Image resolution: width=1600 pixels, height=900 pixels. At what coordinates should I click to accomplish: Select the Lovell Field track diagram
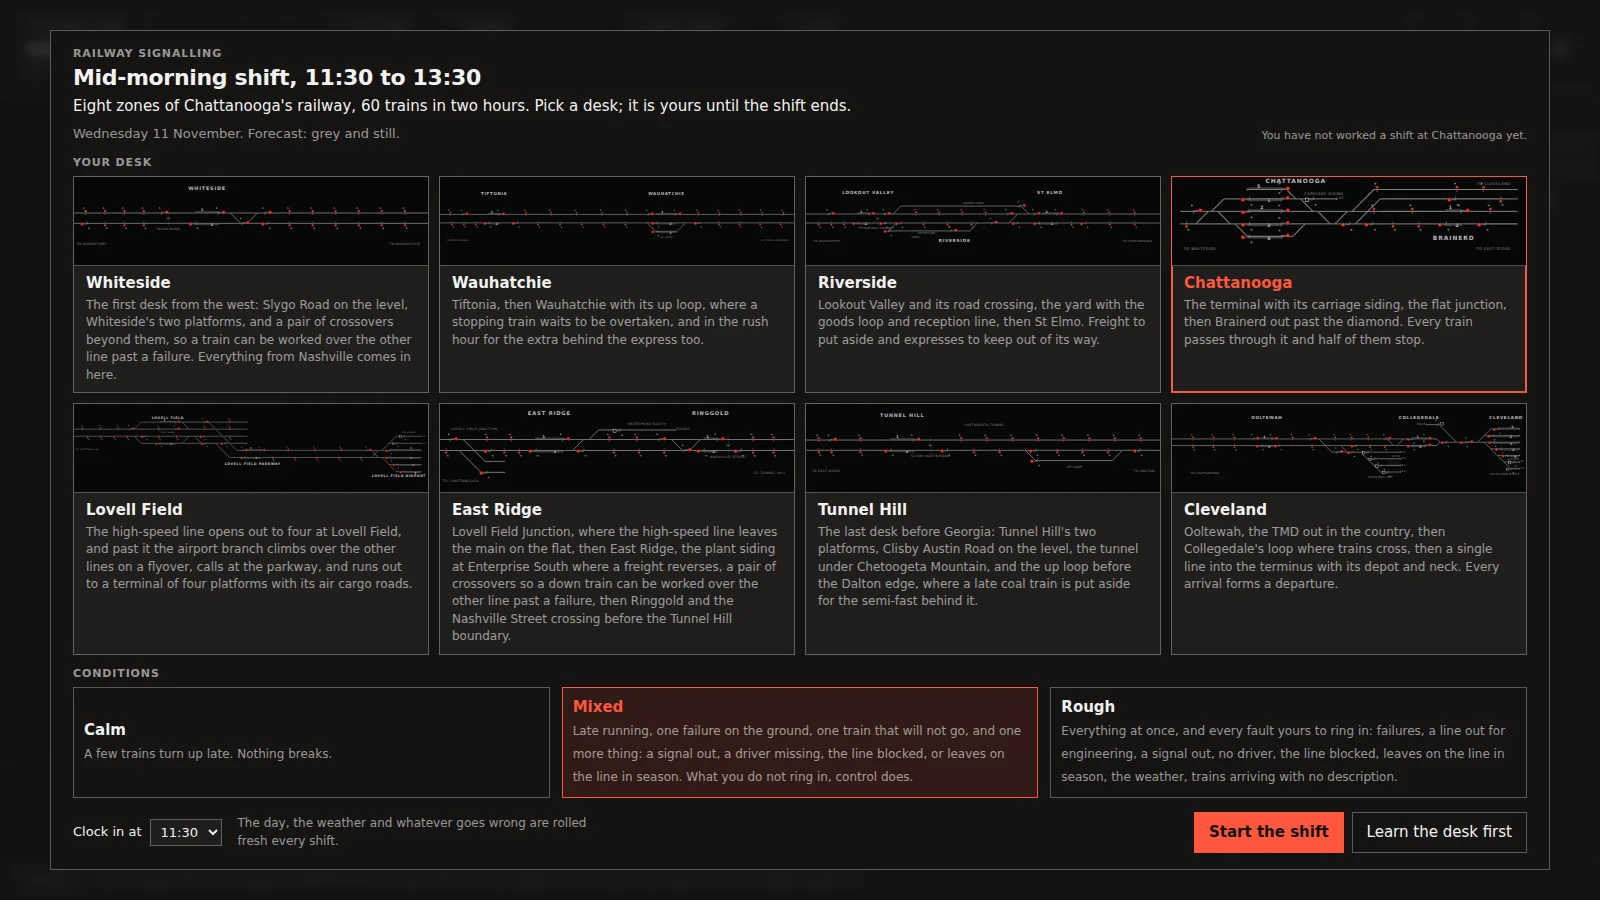251,448
